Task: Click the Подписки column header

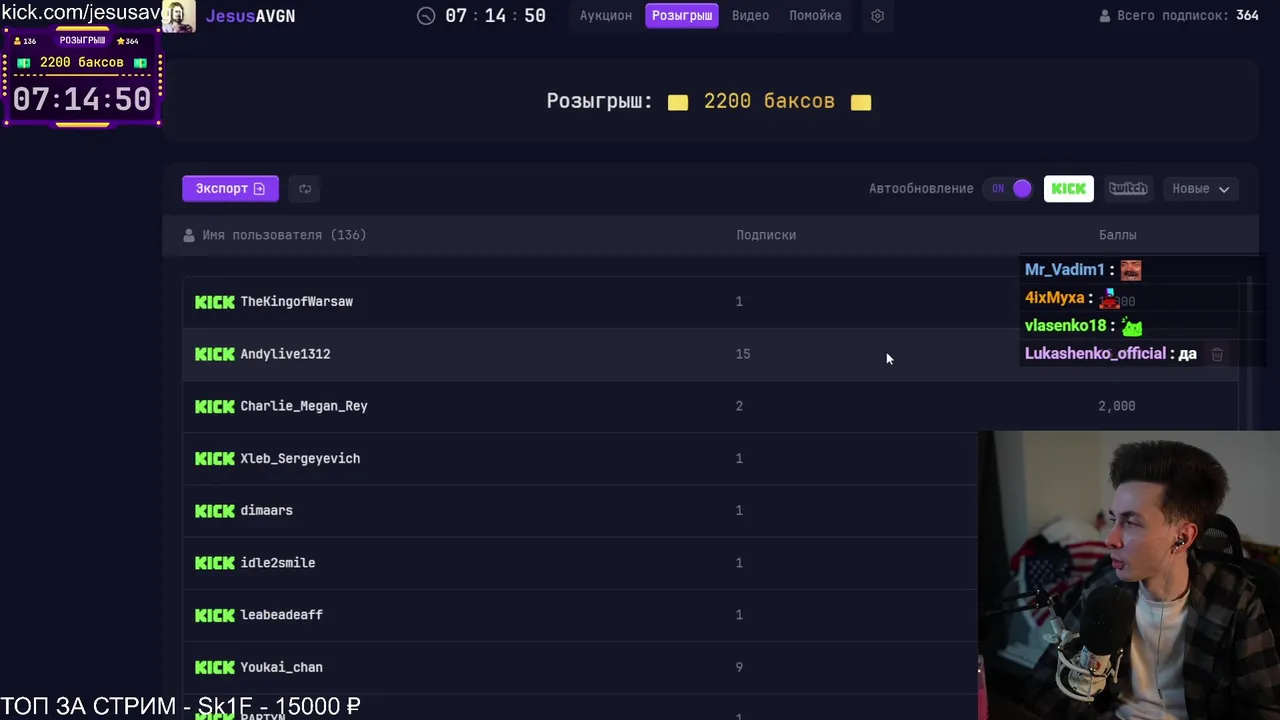Action: pos(766,235)
